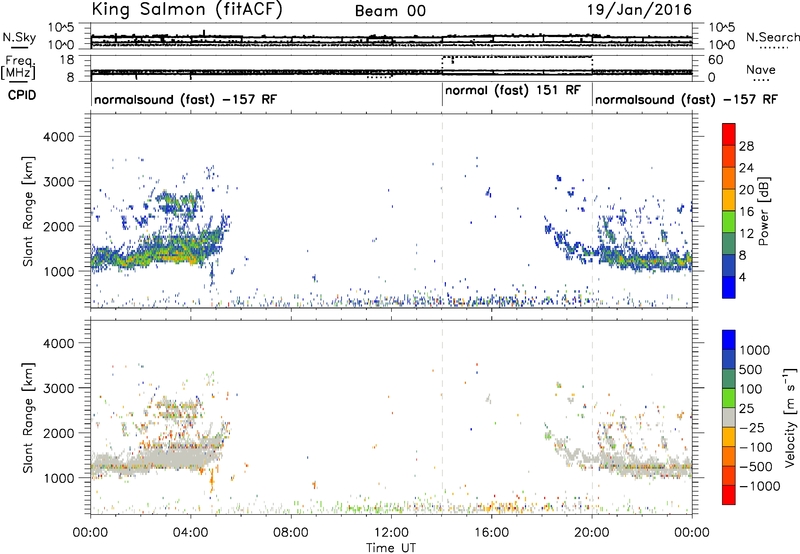Click the '3000' tick on velocity panel
The width and height of the screenshot is (800, 554).
pos(59,388)
